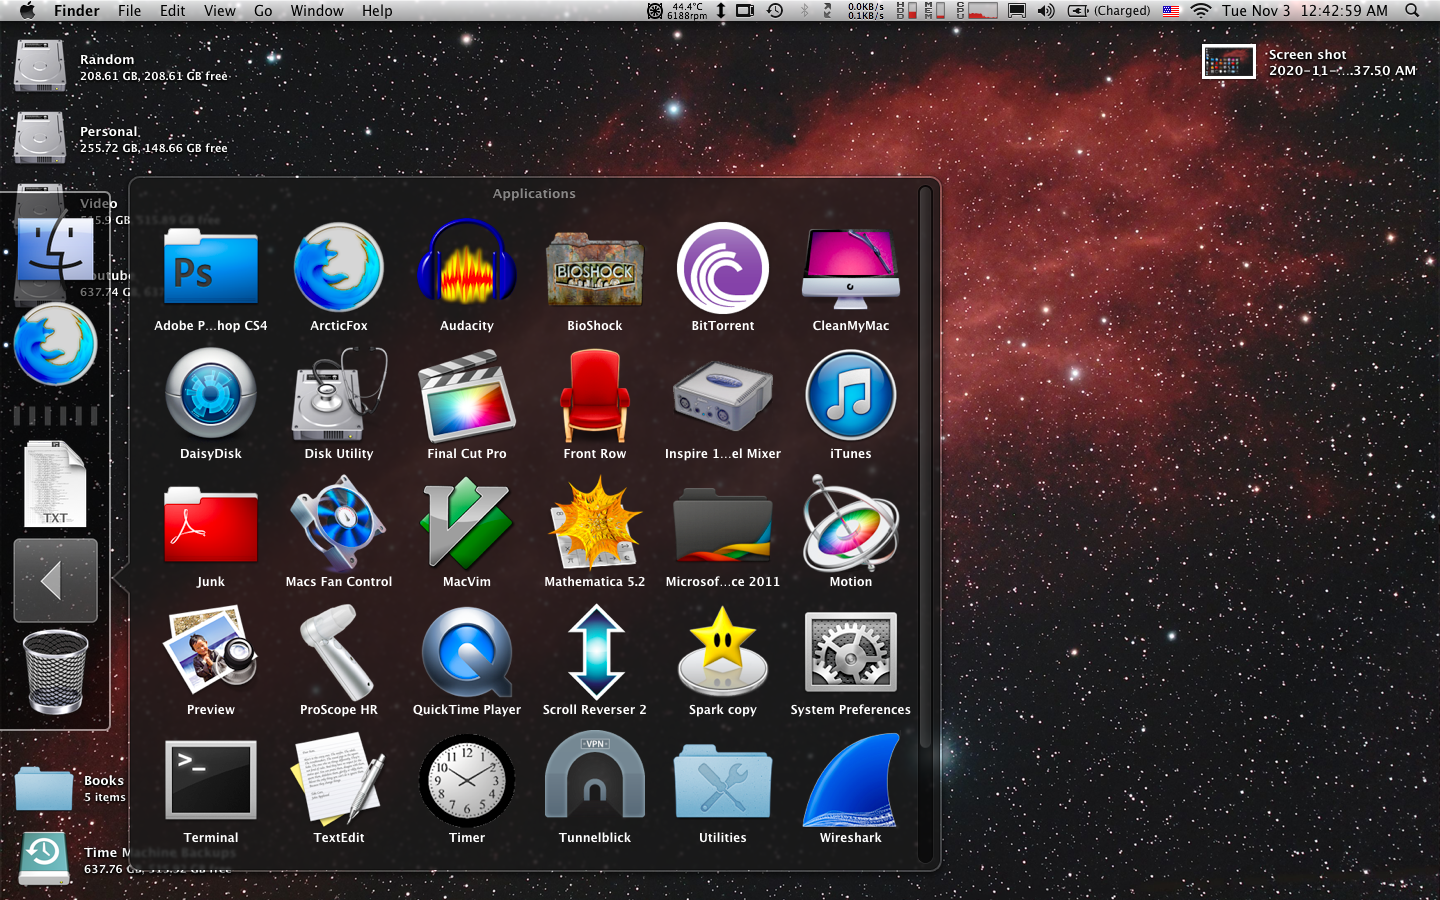Screen dimensions: 1440x900
Task: Select the Random drive on desktop
Action: pos(40,66)
